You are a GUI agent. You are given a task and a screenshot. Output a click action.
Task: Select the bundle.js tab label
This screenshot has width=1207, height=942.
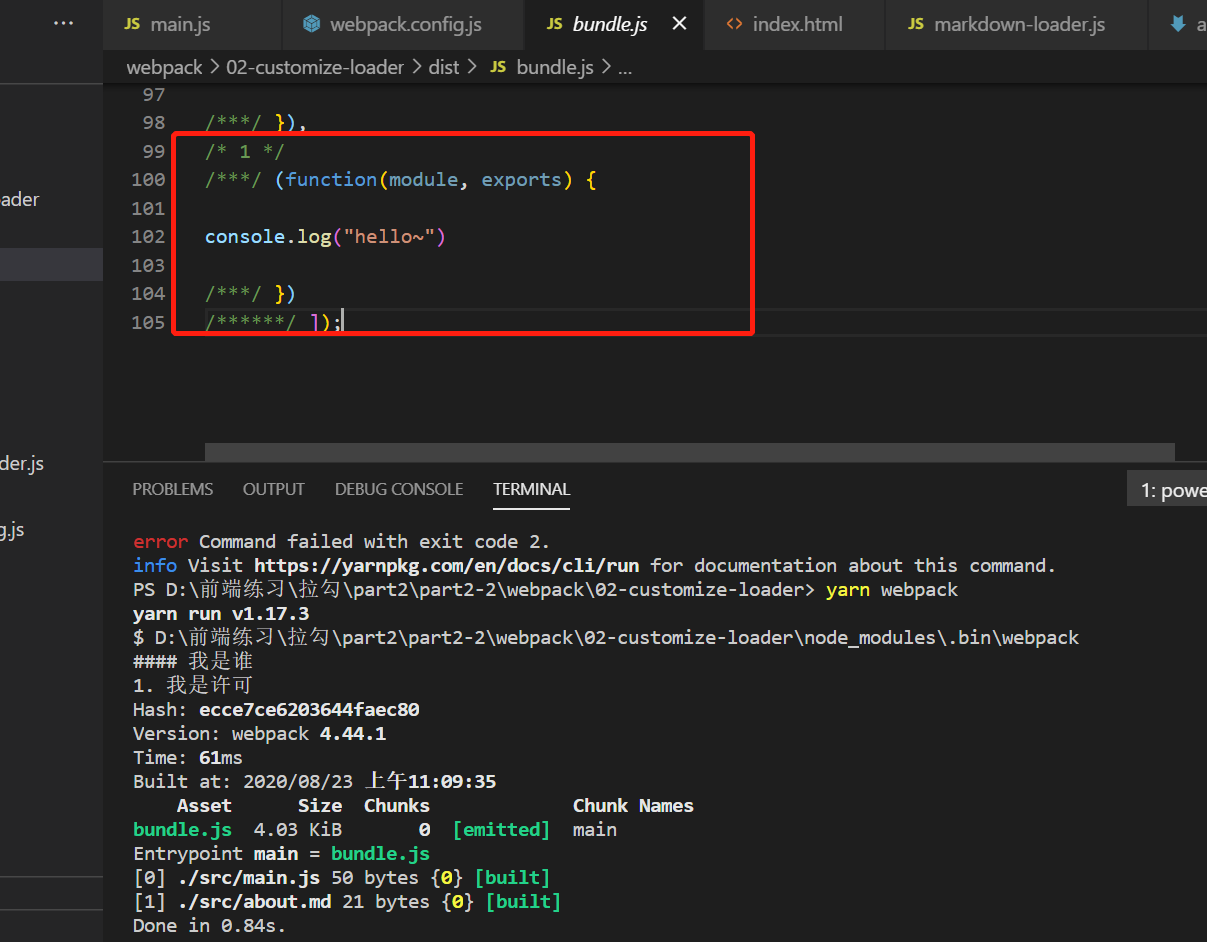[x=610, y=24]
